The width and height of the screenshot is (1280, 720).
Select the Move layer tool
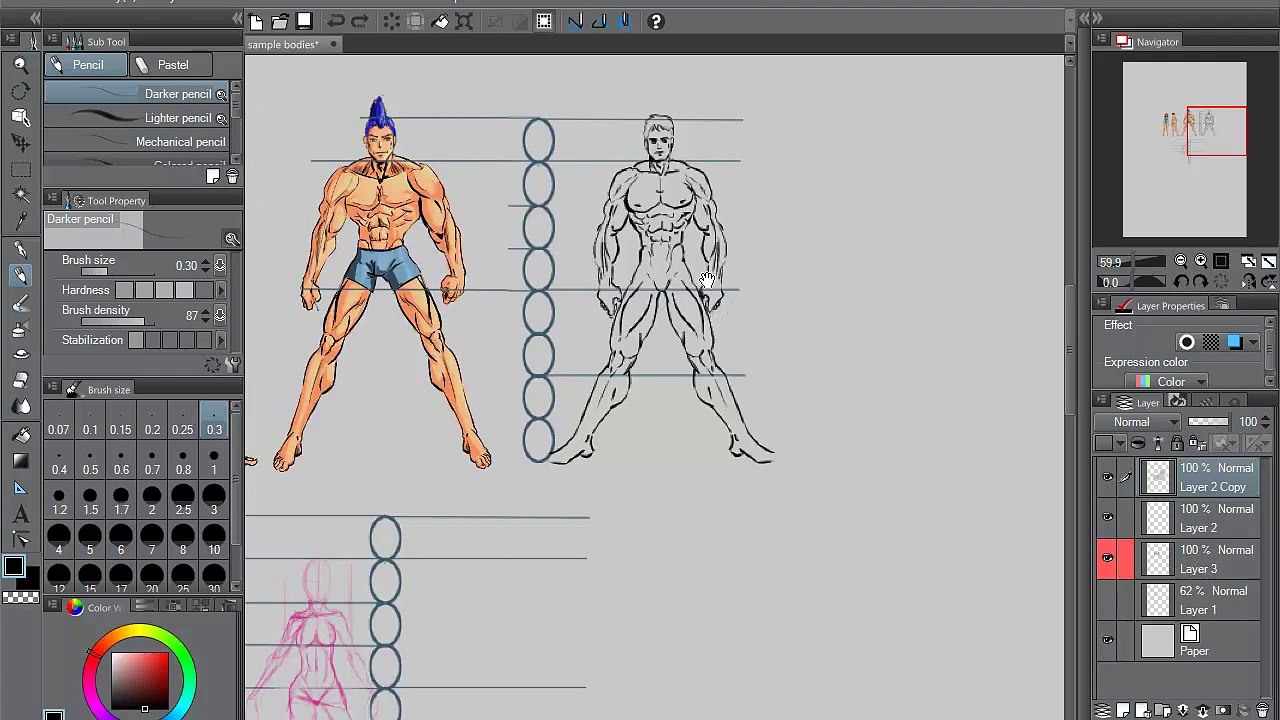(x=20, y=143)
